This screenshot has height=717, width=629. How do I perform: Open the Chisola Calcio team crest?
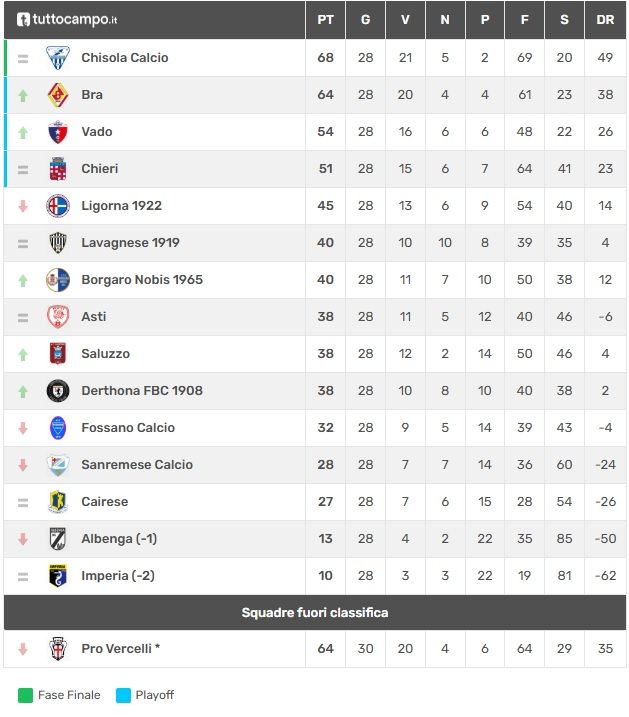click(x=58, y=58)
